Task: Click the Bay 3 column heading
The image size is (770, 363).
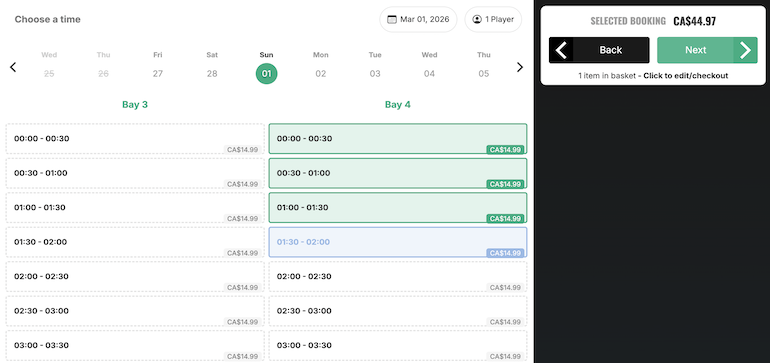Action: [135, 105]
